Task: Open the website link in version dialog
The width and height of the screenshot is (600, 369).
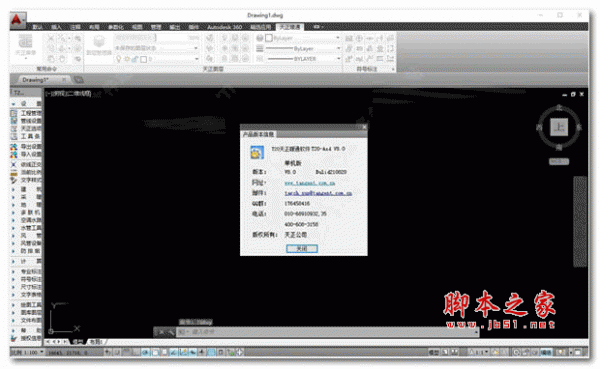Action: click(x=310, y=183)
